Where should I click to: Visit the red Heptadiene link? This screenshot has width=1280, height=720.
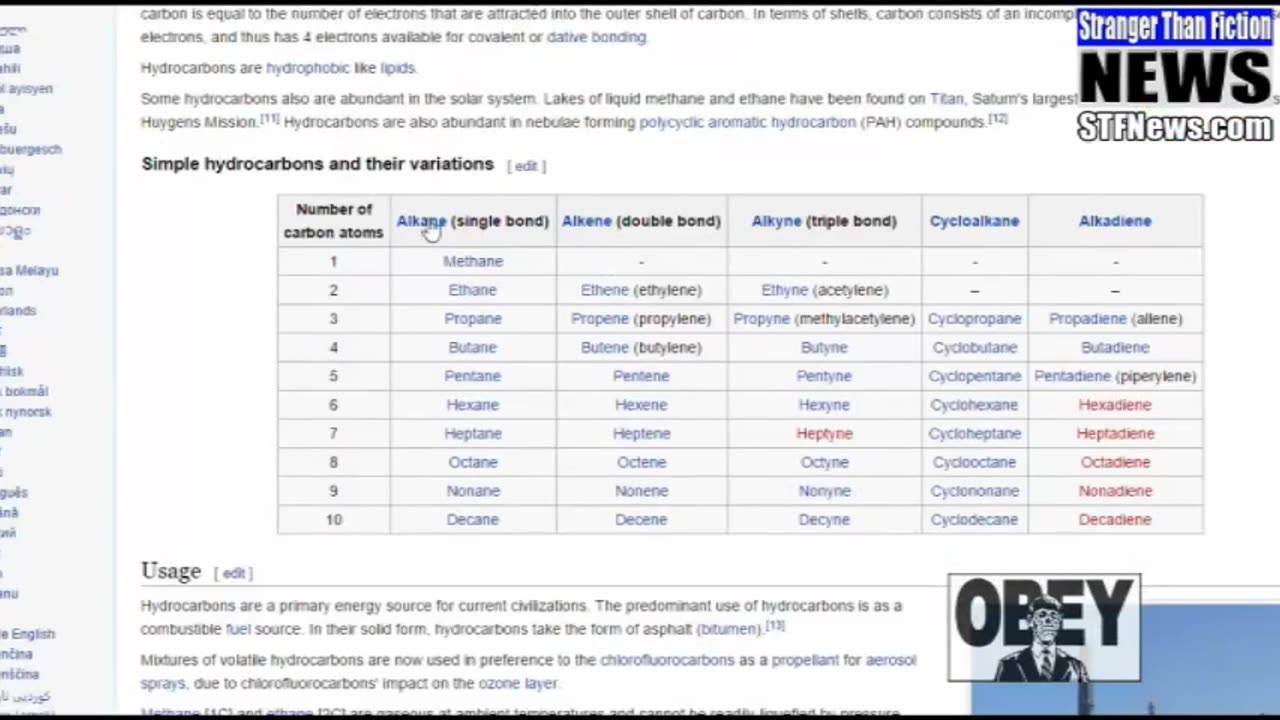[1115, 434]
